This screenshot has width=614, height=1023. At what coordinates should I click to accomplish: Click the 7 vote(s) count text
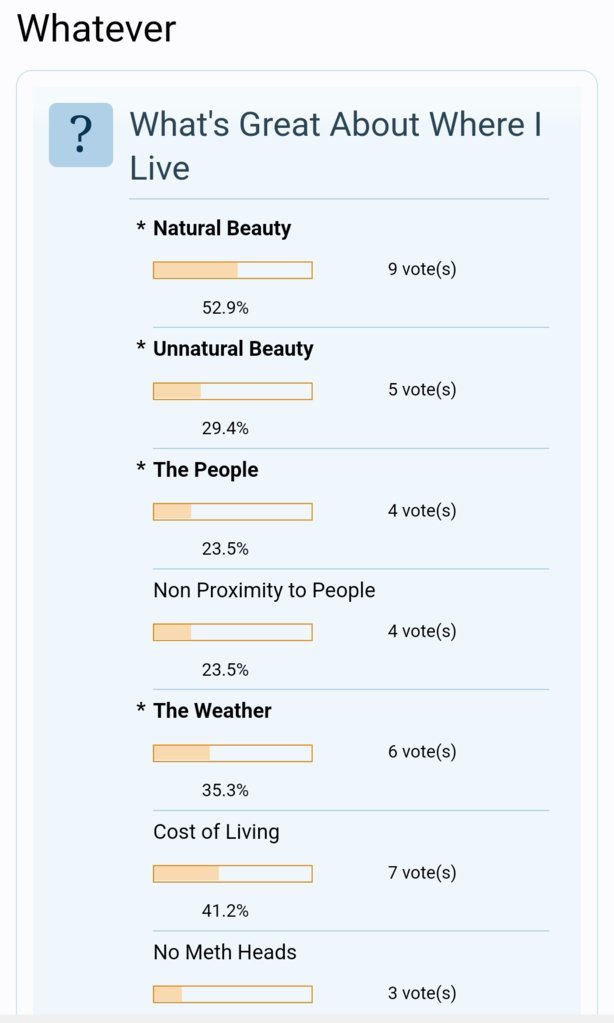click(x=422, y=873)
